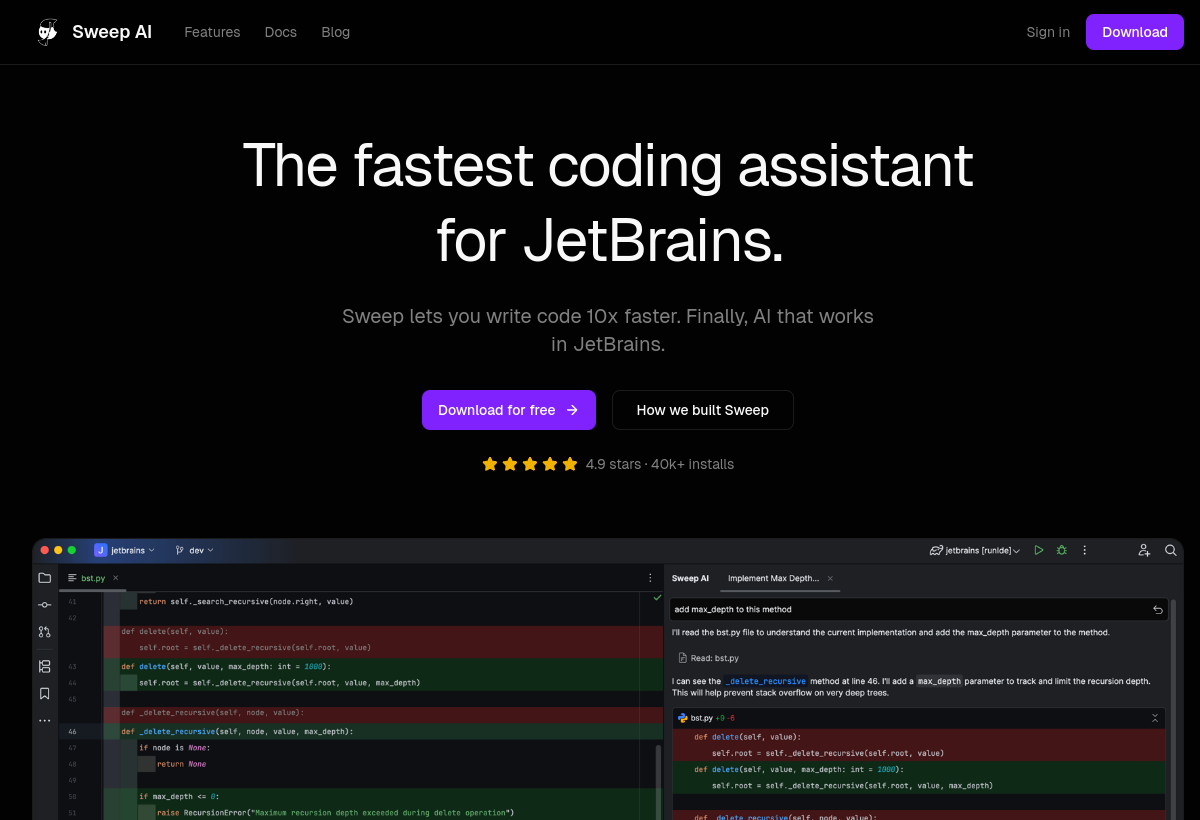Click the add user icon in IDE toolbar

1144,550
